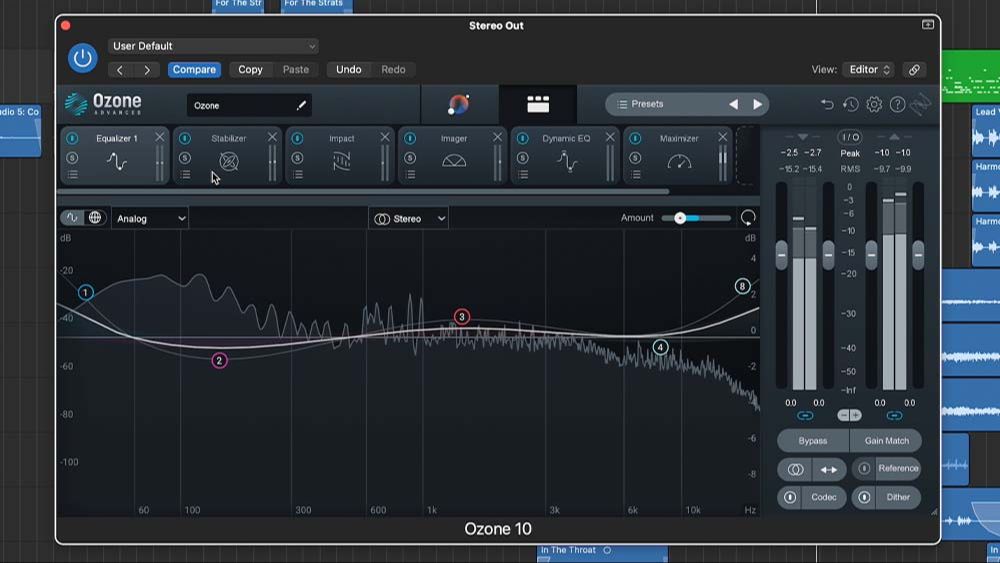Click the Compare button

(194, 69)
